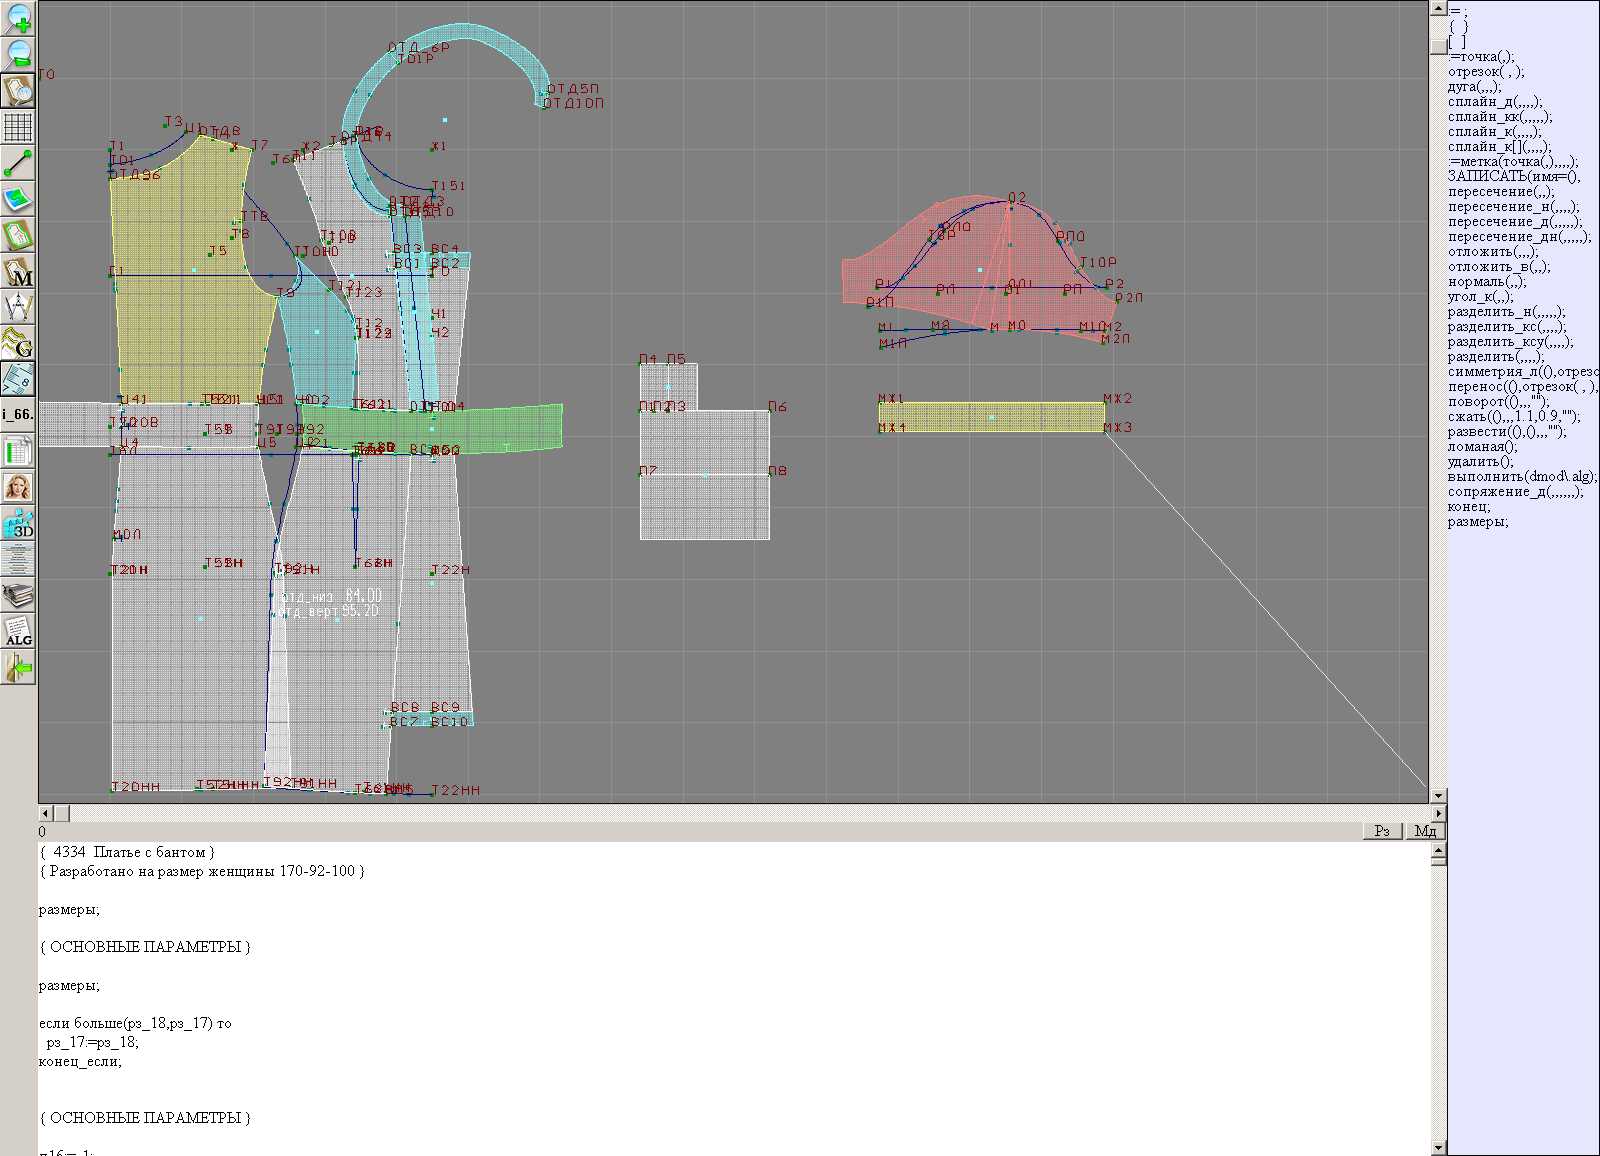The image size is (1600, 1156).
Task: Select the compass measuring tool
Action: (18, 307)
